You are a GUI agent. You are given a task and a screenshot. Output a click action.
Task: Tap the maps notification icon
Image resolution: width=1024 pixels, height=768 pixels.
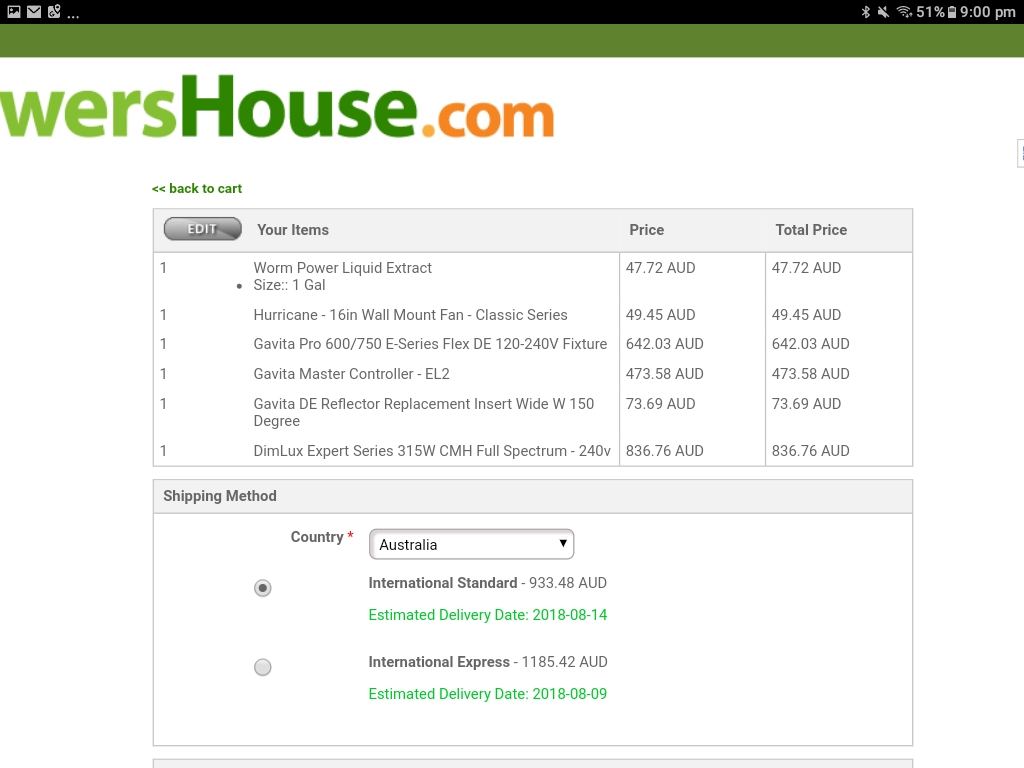coord(54,11)
